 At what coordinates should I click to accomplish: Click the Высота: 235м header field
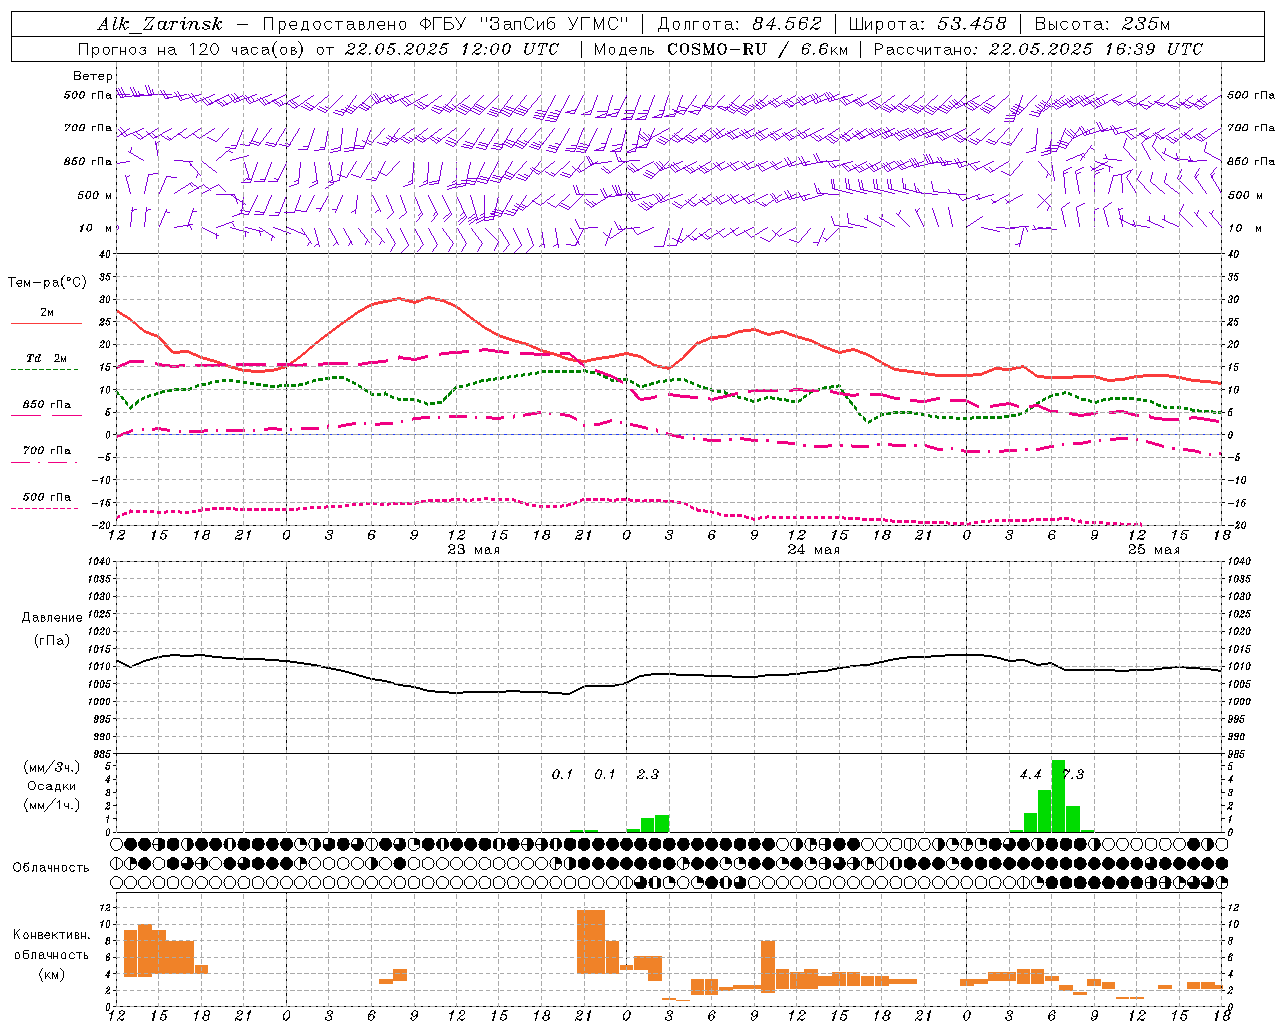click(x=1102, y=24)
